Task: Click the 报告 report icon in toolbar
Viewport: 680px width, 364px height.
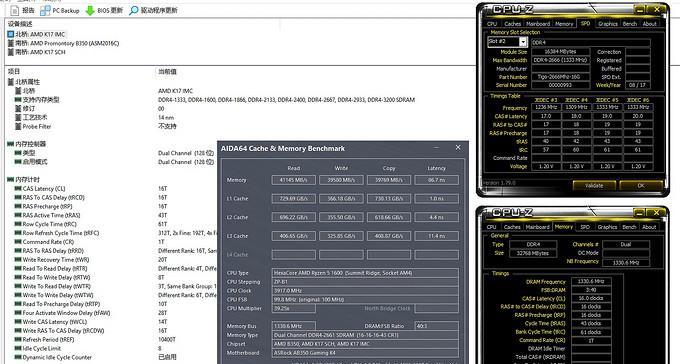Action: point(14,10)
